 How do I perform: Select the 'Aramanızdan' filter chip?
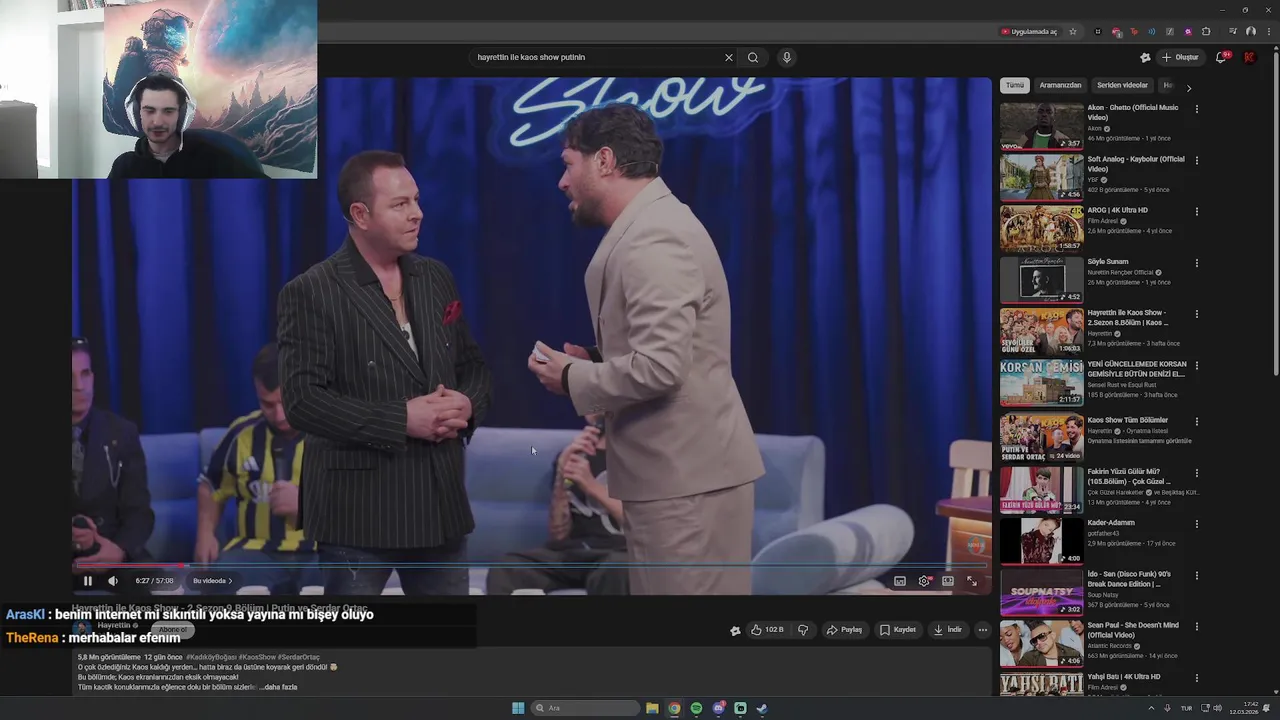[x=1060, y=85]
